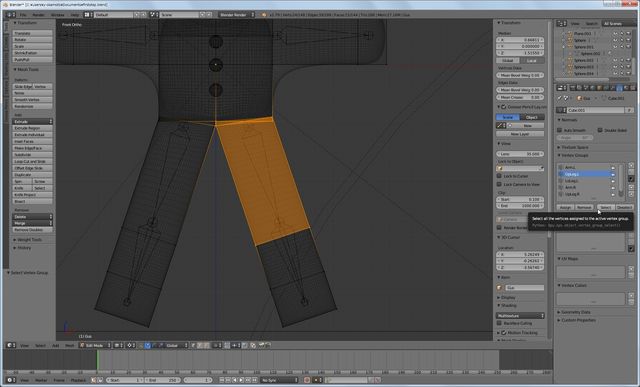Screen dimensions: 640x387
Task: Enable Lock to Cursor checkbox
Action: 499,176
